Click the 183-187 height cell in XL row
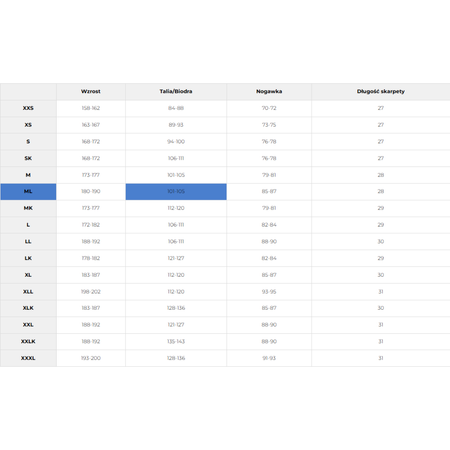The image size is (450, 450). [91, 275]
